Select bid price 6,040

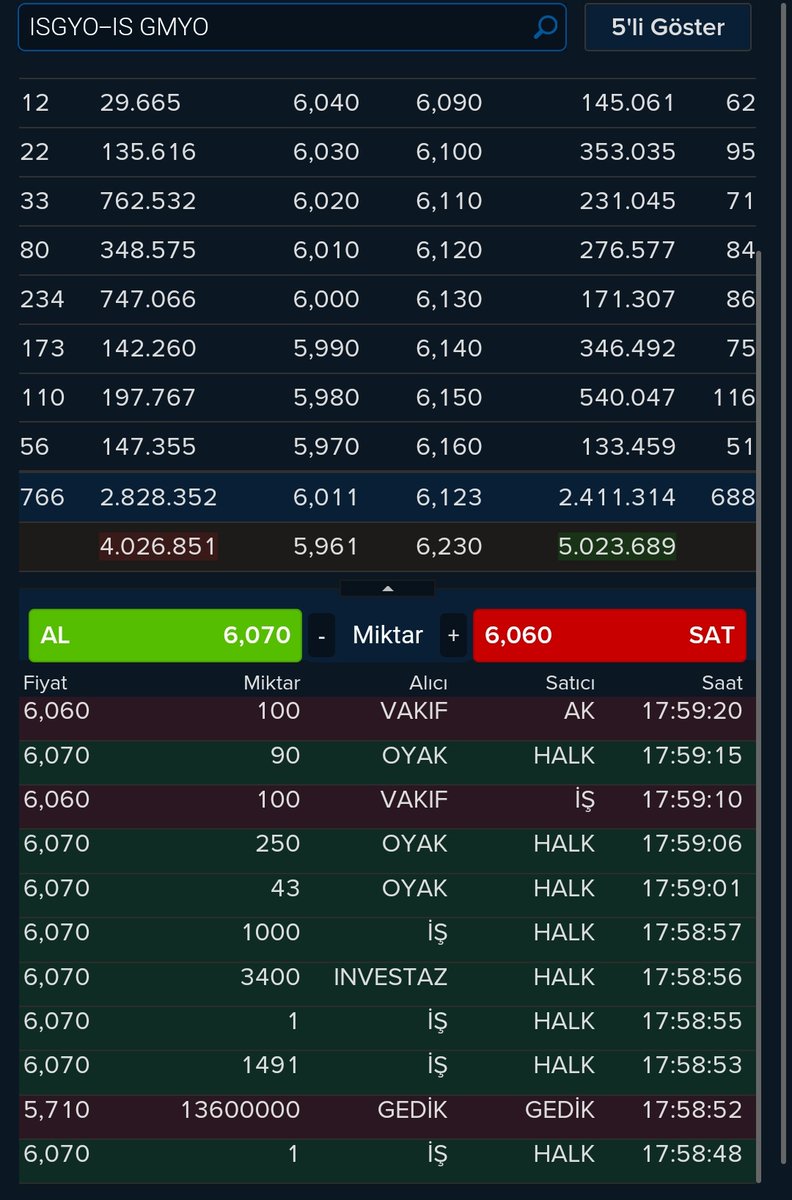coord(326,103)
